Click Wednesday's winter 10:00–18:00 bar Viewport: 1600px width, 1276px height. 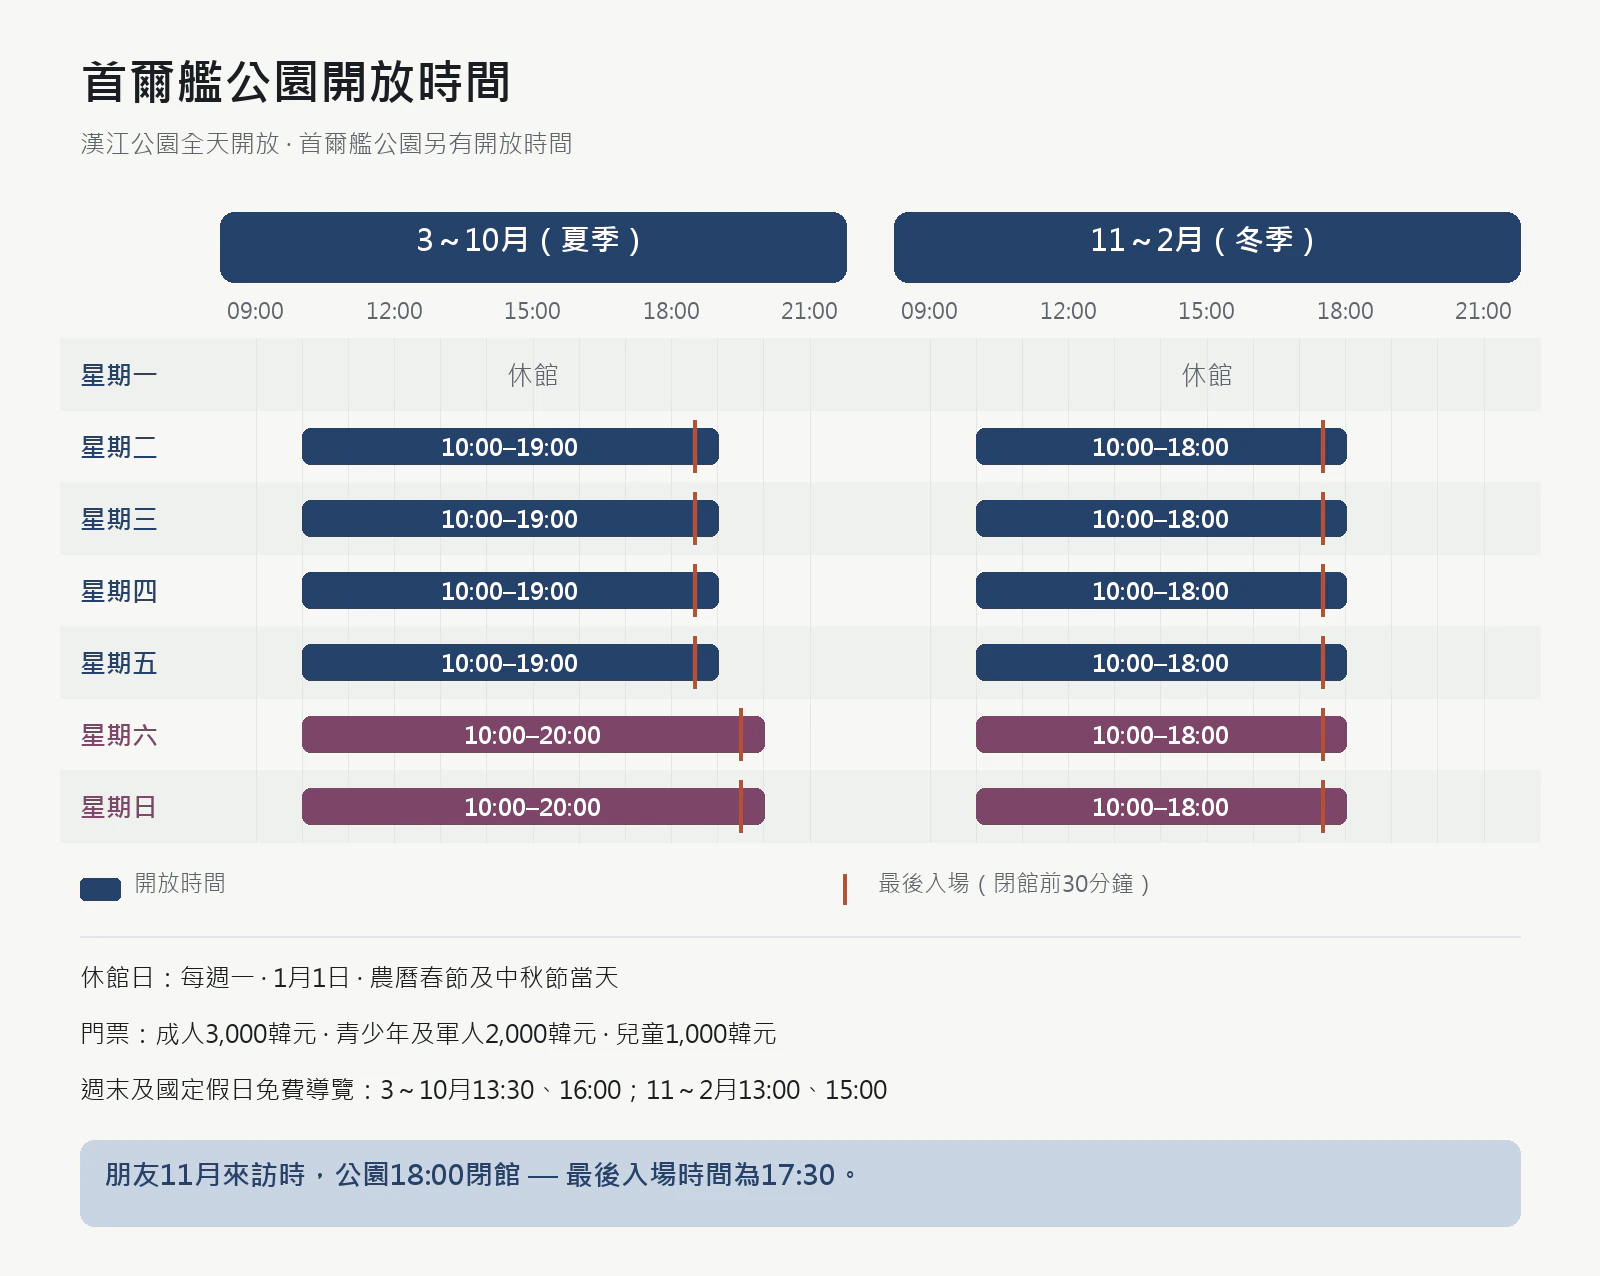click(1161, 519)
